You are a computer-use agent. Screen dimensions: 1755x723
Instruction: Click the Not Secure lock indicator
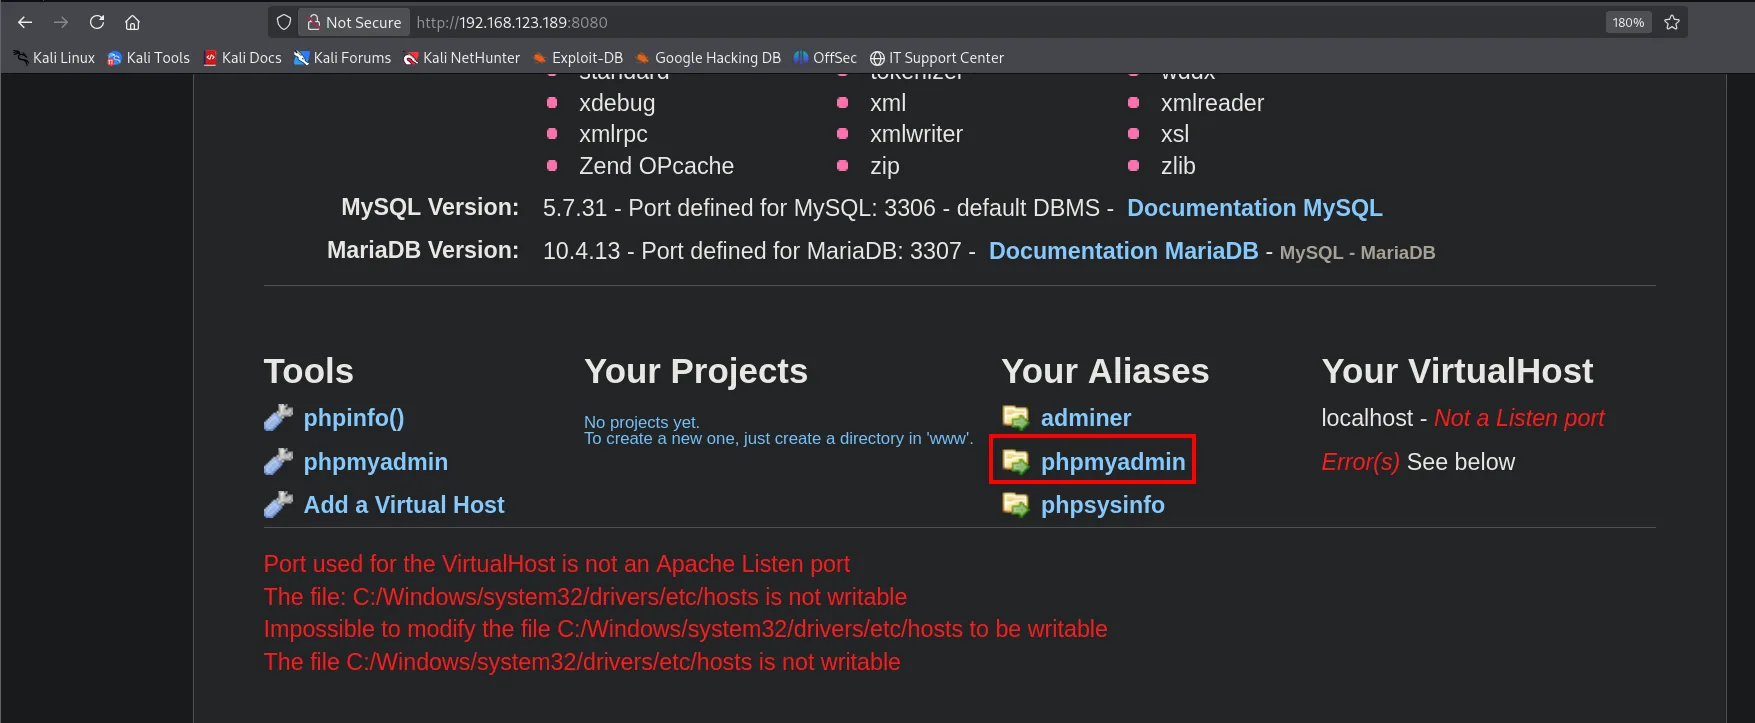[x=354, y=22]
